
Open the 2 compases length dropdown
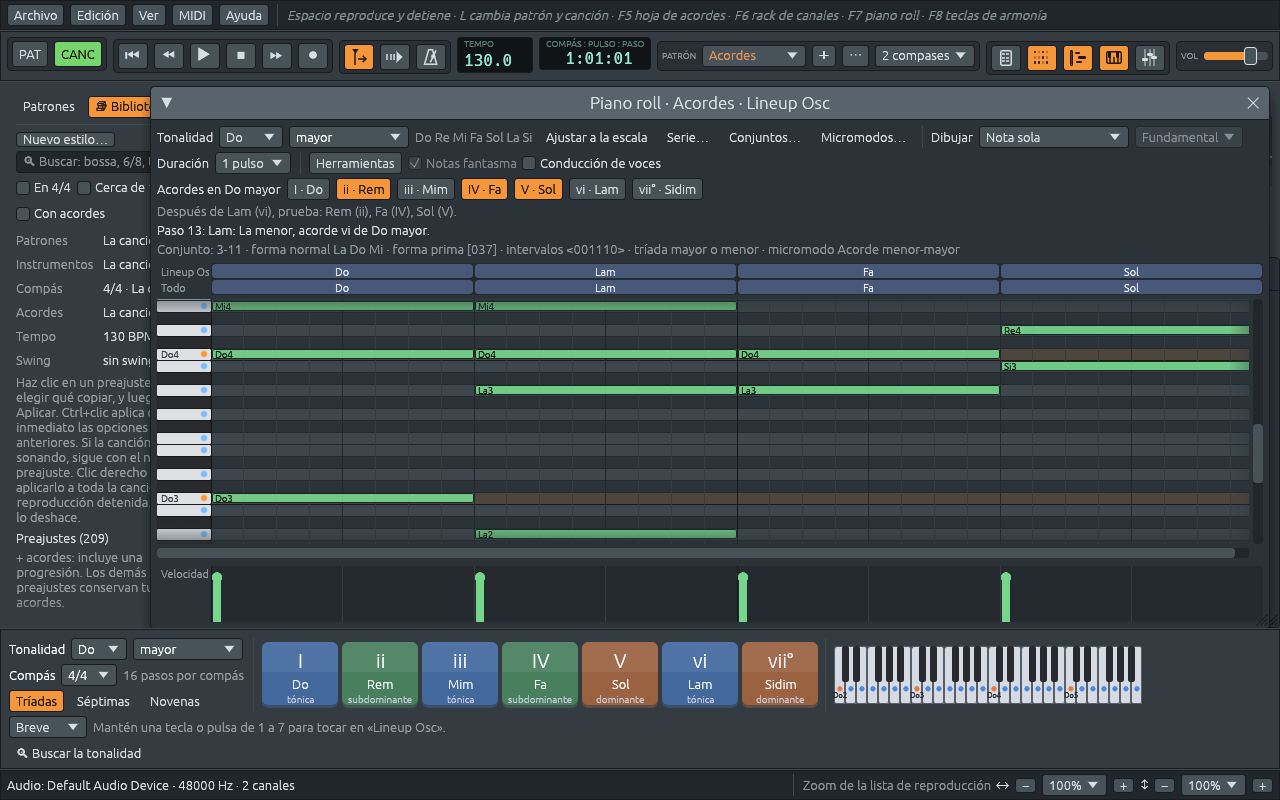coord(925,56)
